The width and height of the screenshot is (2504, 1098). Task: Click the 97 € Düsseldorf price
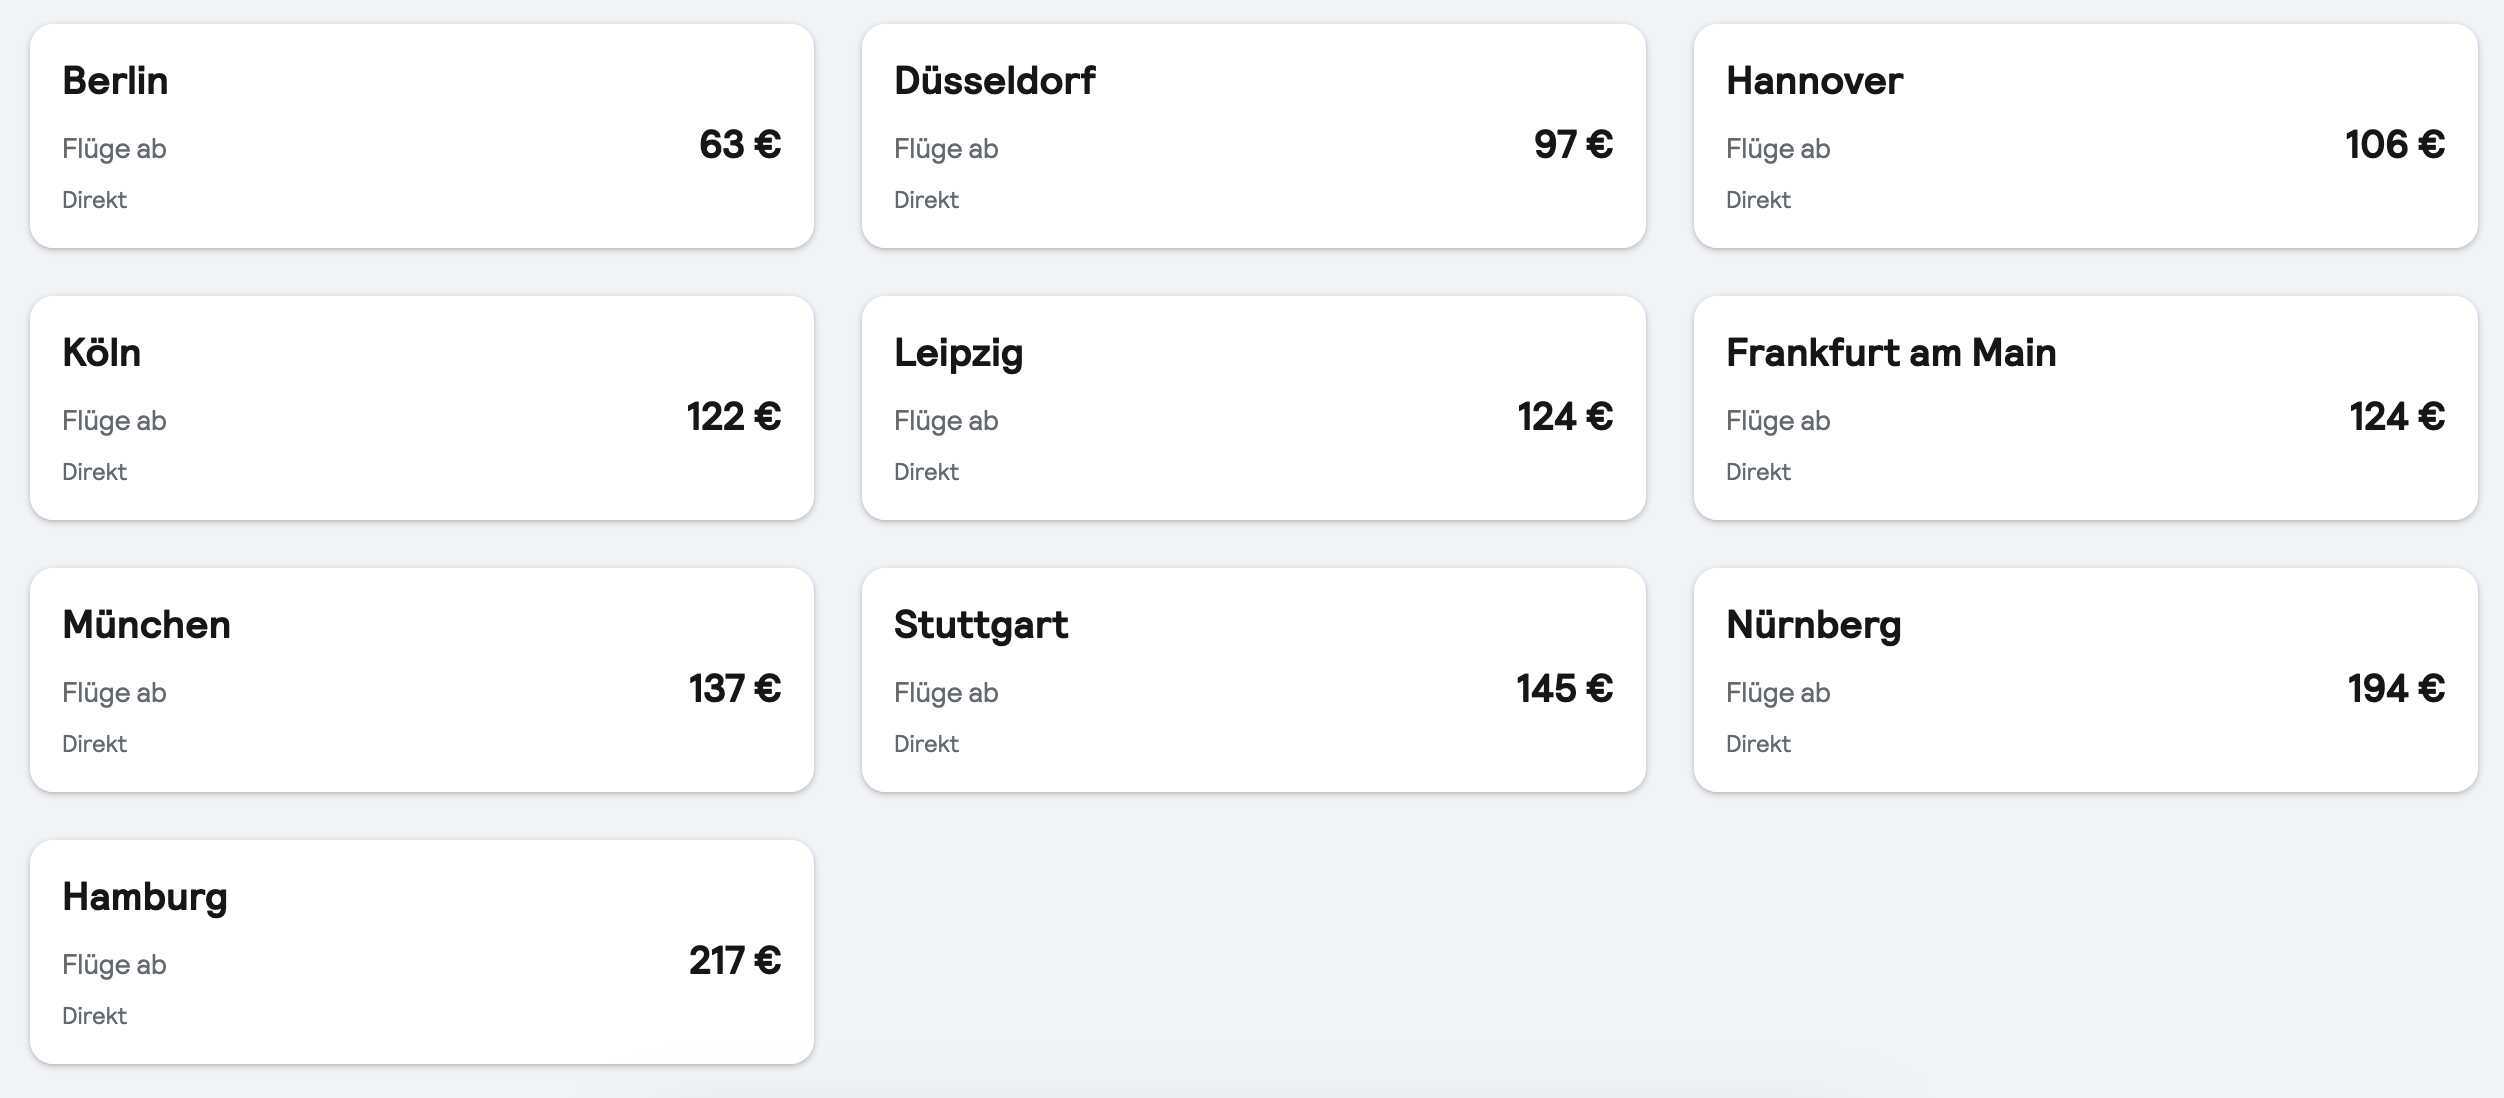1573,145
